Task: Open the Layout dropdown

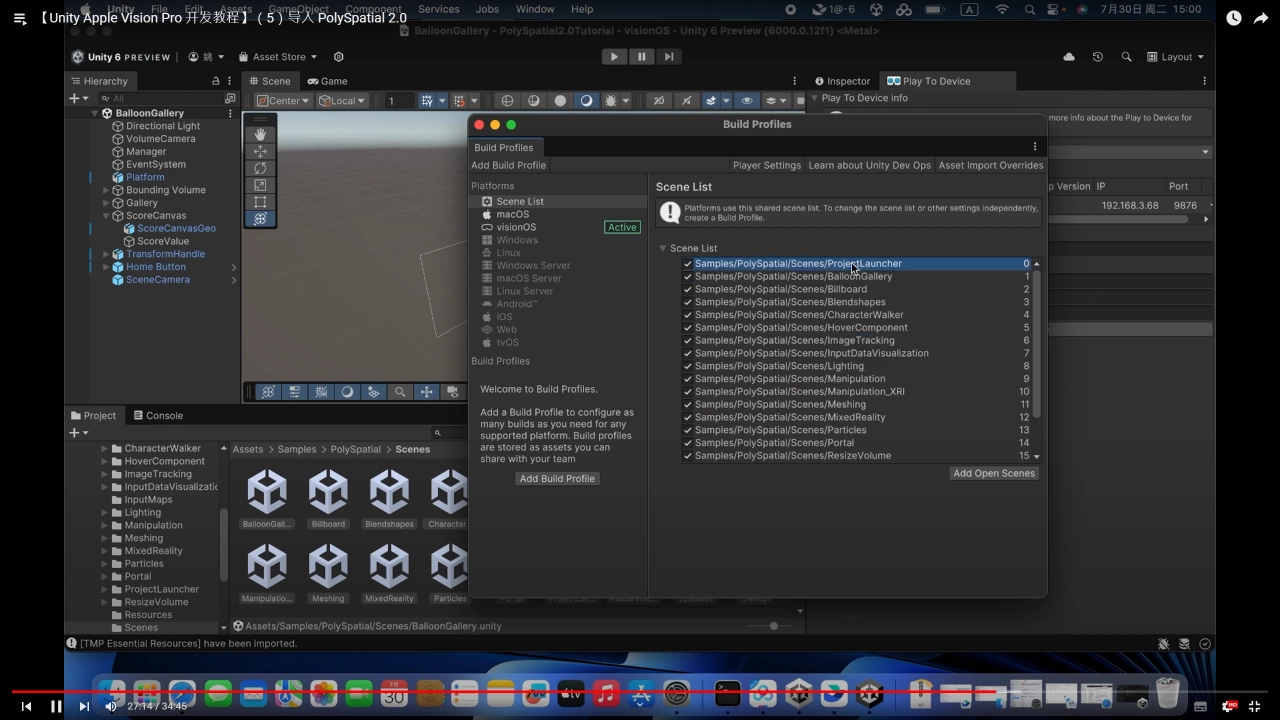Action: pyautogui.click(x=1175, y=57)
